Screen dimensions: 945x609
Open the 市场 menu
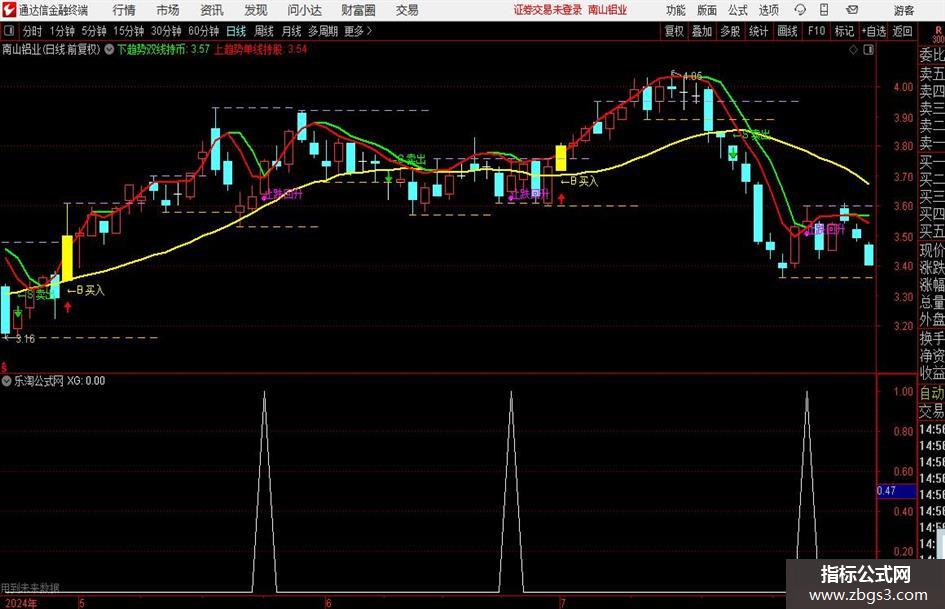tap(168, 10)
